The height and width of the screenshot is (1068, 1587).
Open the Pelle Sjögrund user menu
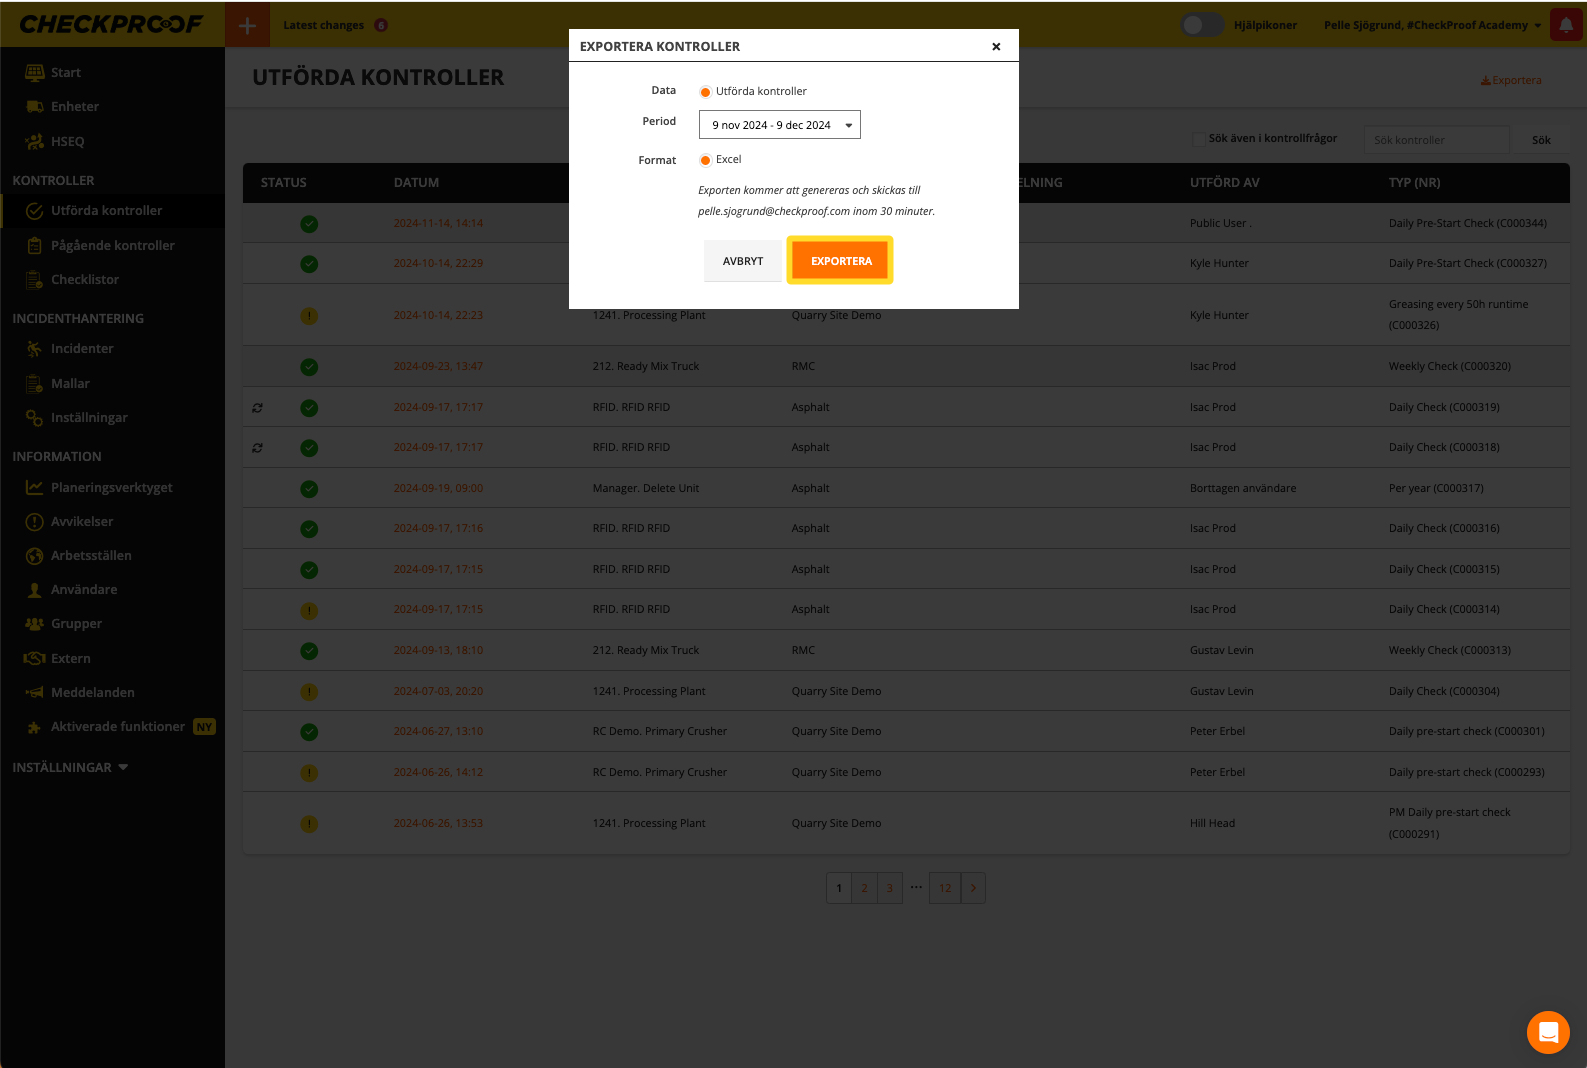[1431, 25]
